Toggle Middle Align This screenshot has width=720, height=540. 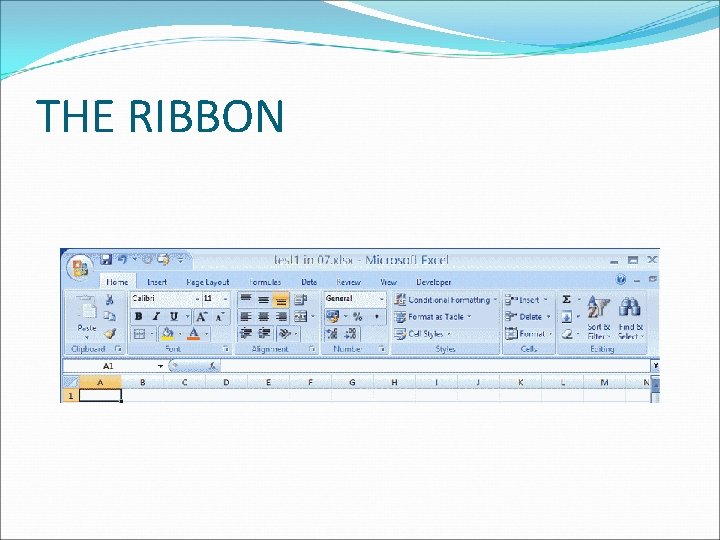pos(263,299)
